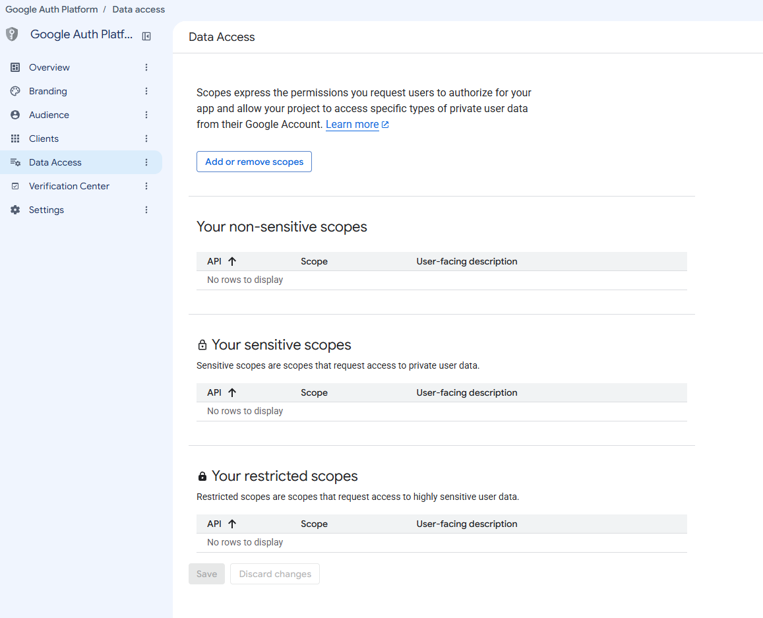
Task: Open Verification Center from the sidebar
Action: pyautogui.click(x=69, y=186)
